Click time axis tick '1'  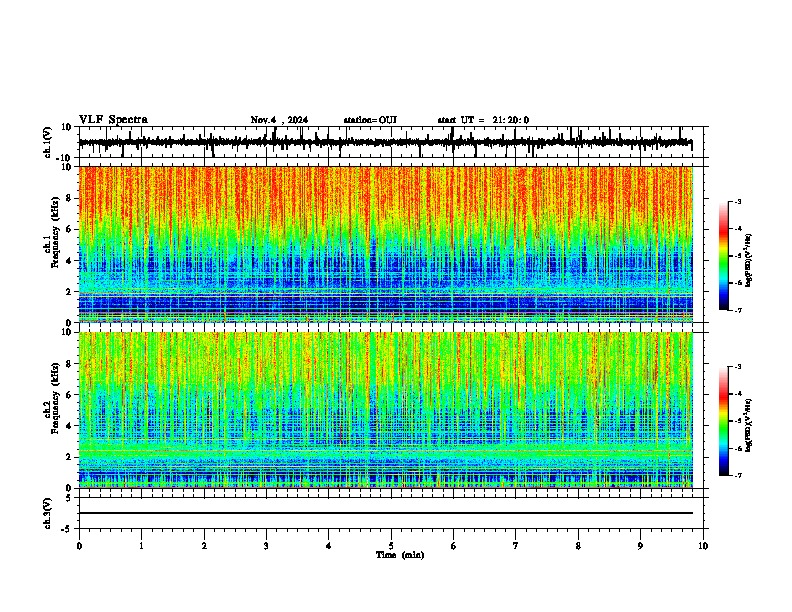141,546
